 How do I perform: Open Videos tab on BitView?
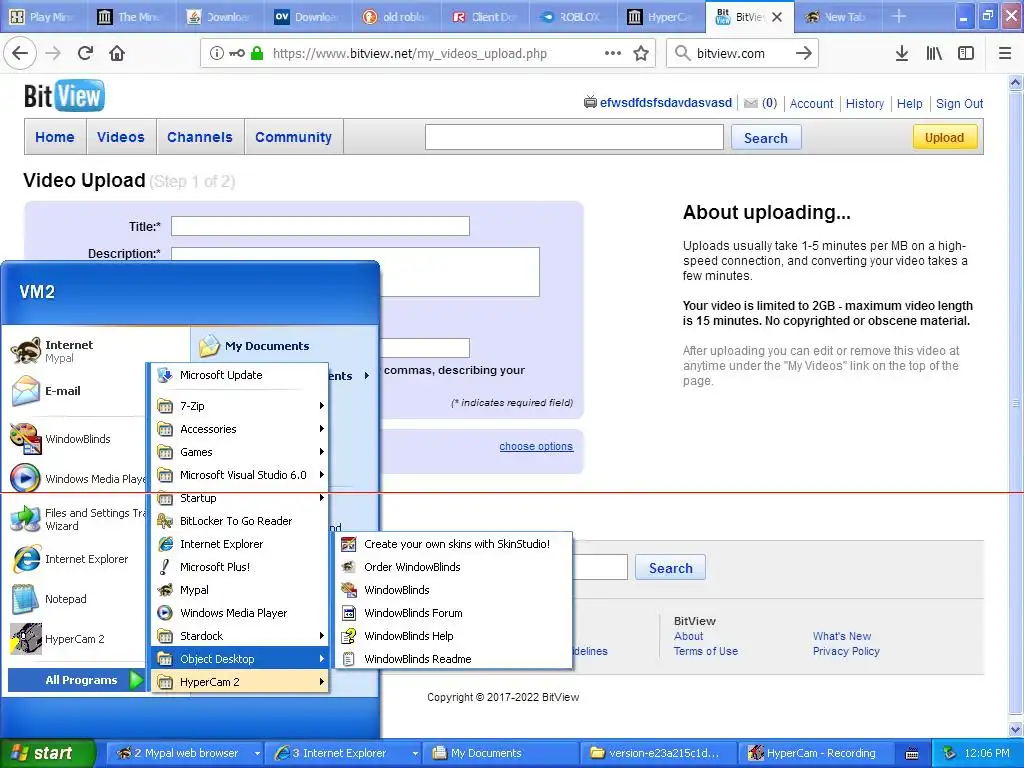tap(121, 137)
